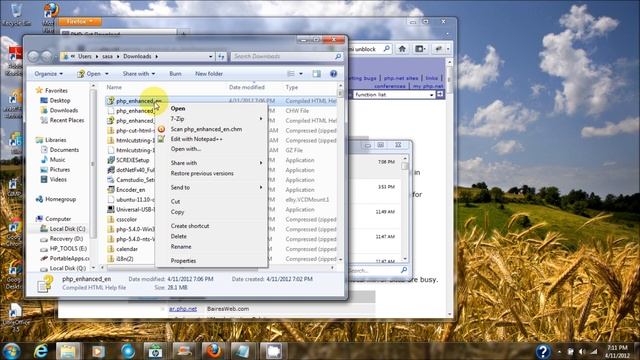Sort files by Date modified column header
Image resolution: width=640 pixels, height=360 pixels.
247,87
